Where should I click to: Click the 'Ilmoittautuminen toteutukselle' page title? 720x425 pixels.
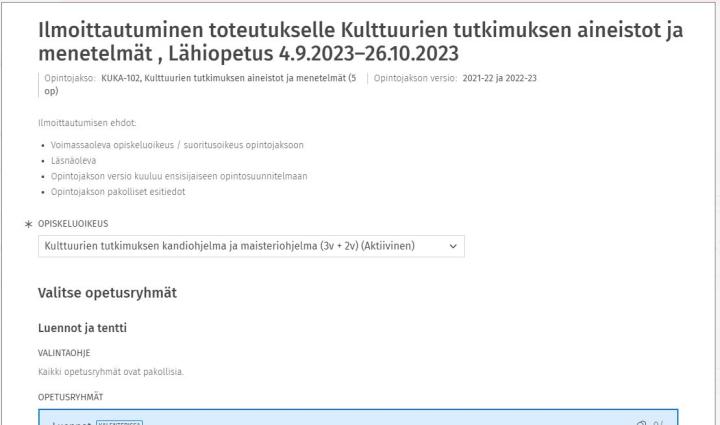pos(360,42)
